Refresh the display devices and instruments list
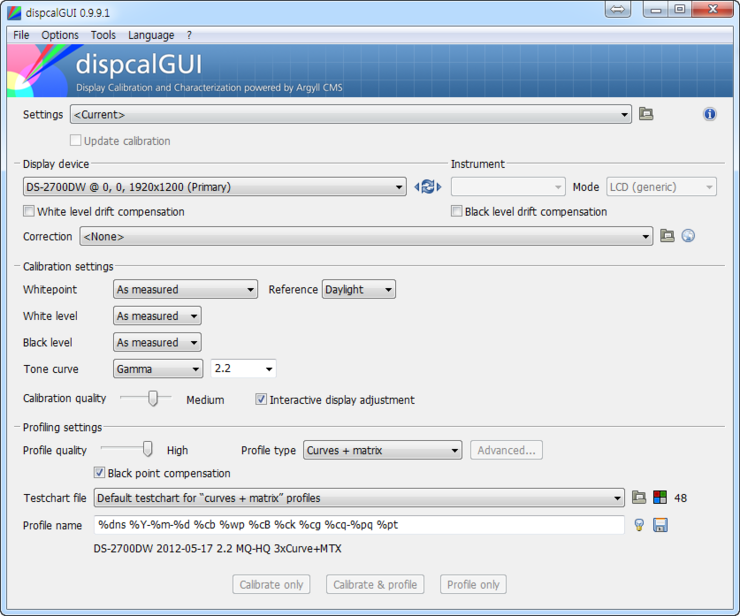Image resolution: width=740 pixels, height=616 pixels. (x=428, y=187)
